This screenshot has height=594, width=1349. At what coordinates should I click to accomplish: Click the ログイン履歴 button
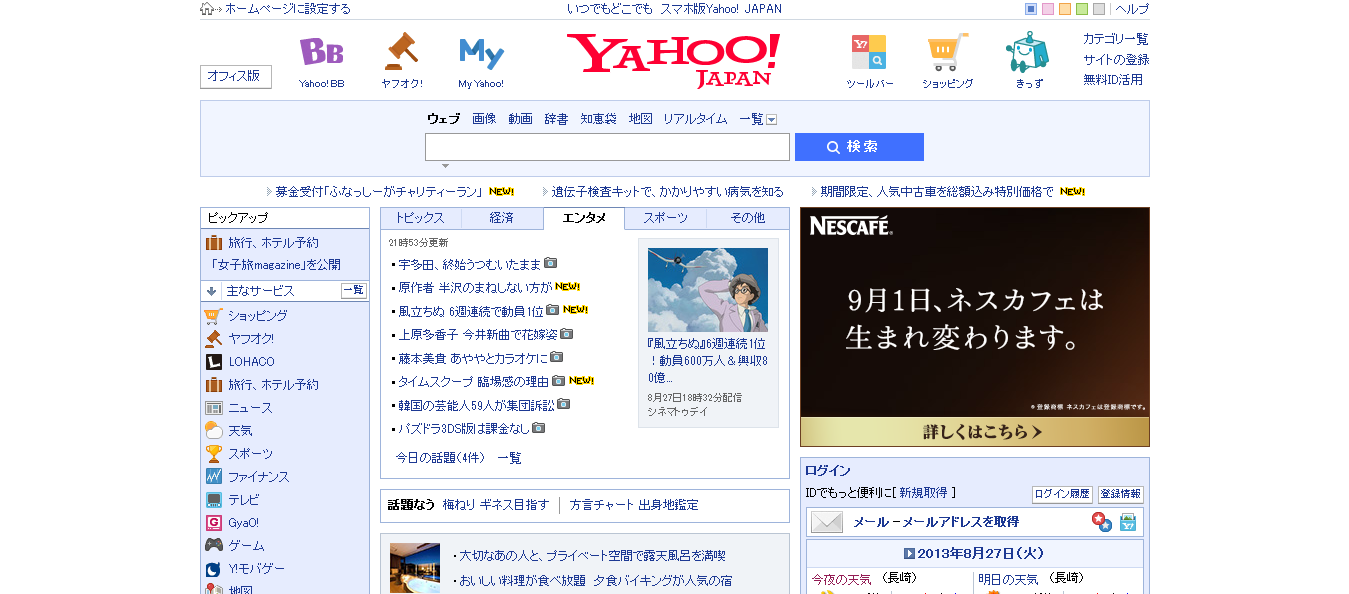click(x=1062, y=495)
